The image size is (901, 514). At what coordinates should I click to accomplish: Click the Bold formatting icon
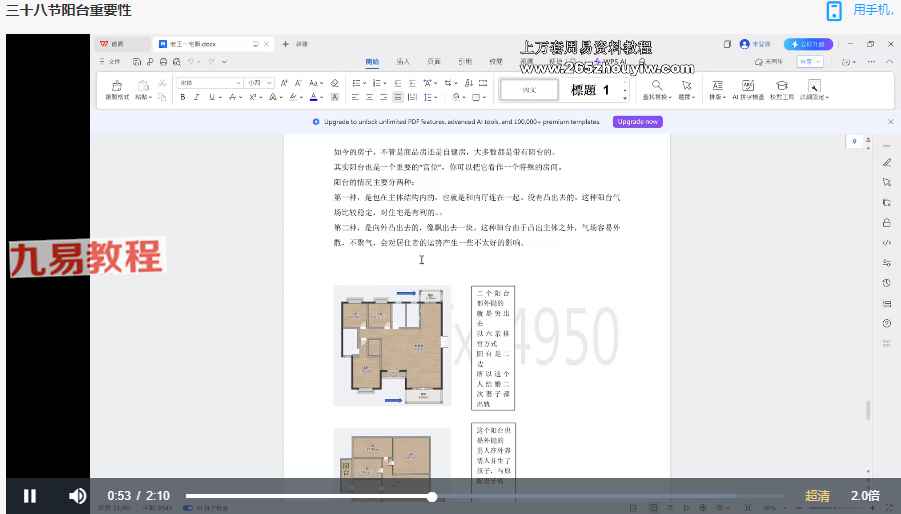tap(183, 97)
